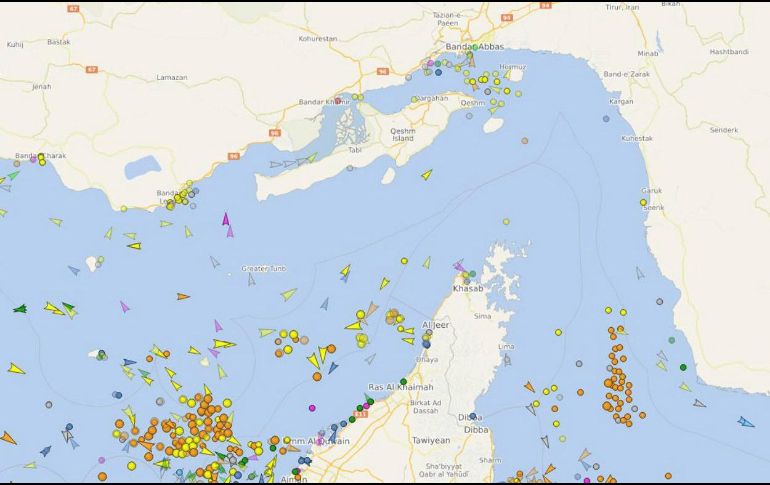Select the Sima label

point(482,316)
